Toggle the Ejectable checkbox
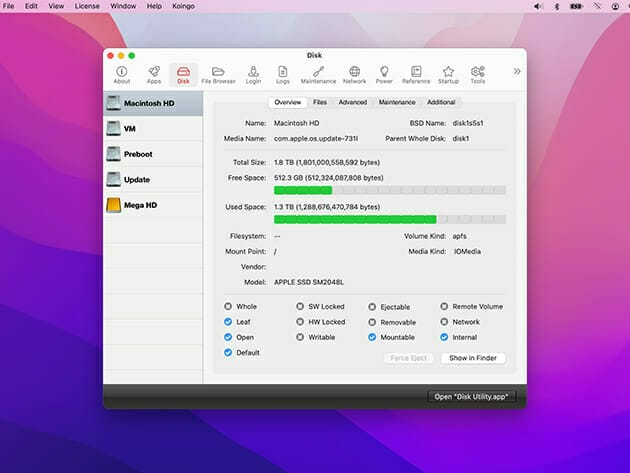 [x=373, y=307]
